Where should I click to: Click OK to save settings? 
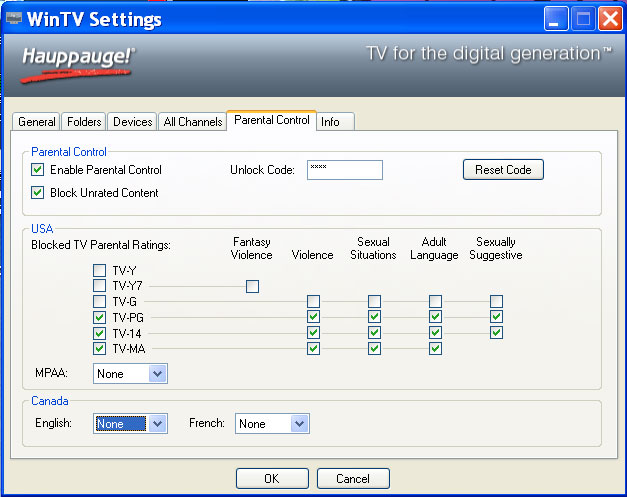(x=271, y=479)
